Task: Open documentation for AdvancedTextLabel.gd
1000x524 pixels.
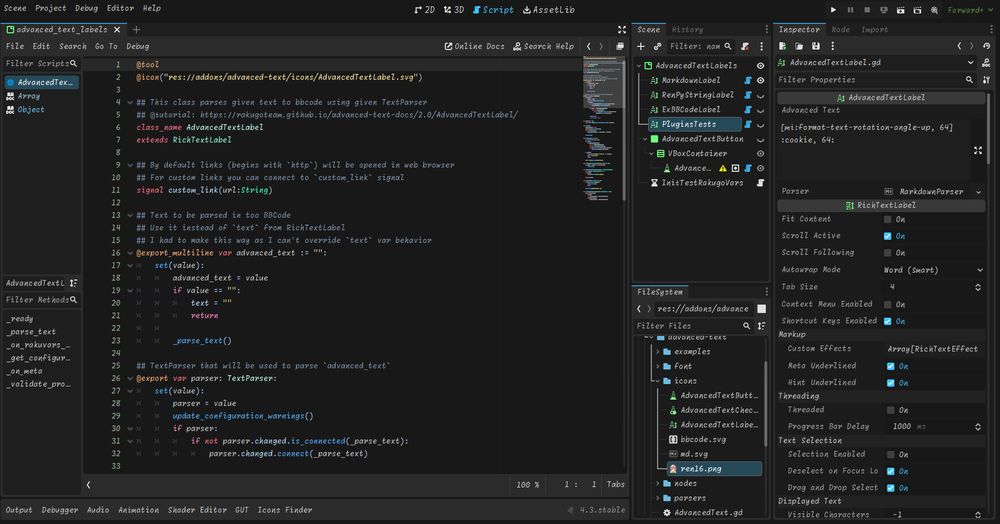Action: [x=987, y=62]
